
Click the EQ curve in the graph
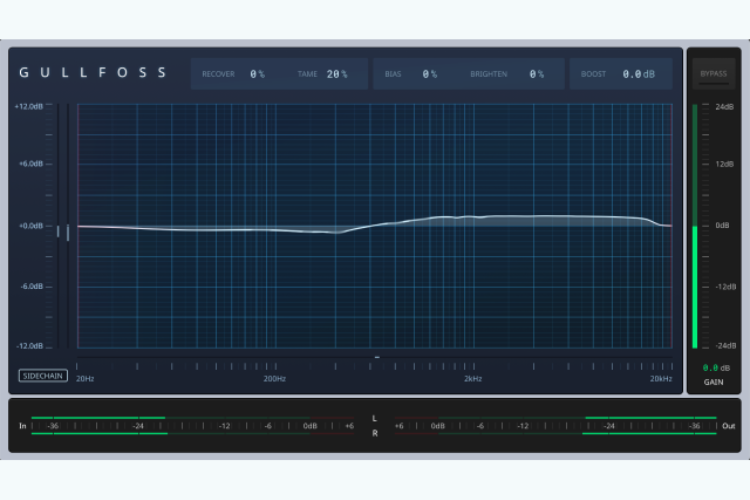375,225
